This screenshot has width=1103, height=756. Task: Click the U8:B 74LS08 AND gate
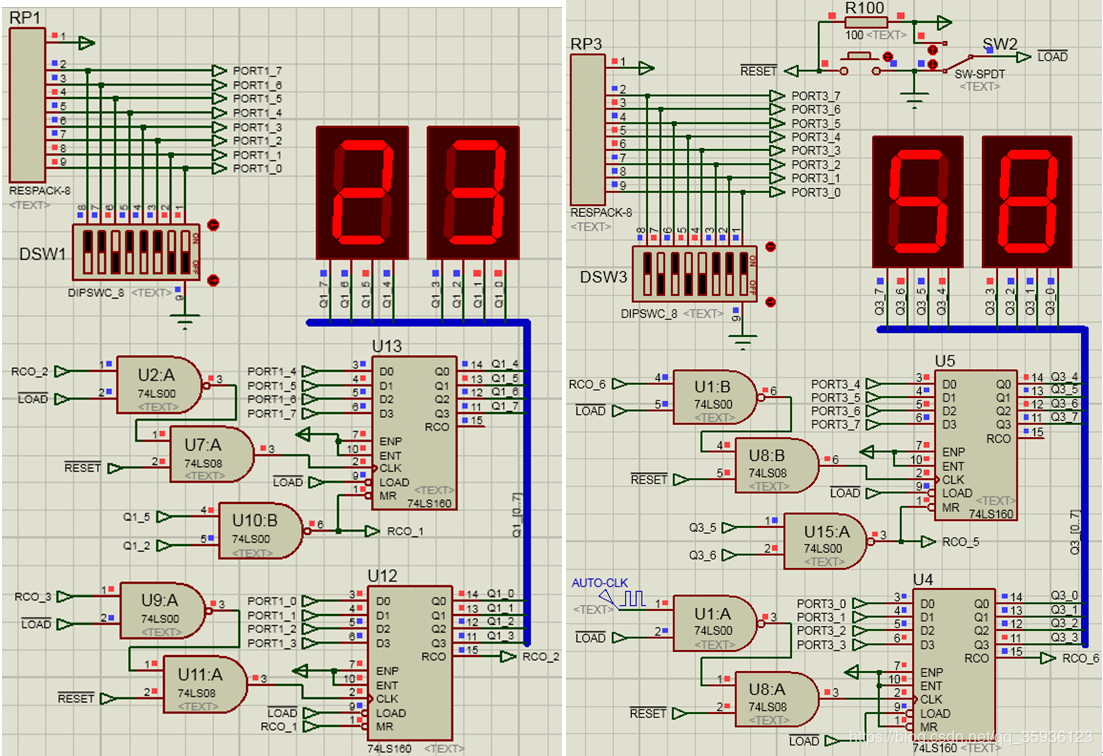775,466
